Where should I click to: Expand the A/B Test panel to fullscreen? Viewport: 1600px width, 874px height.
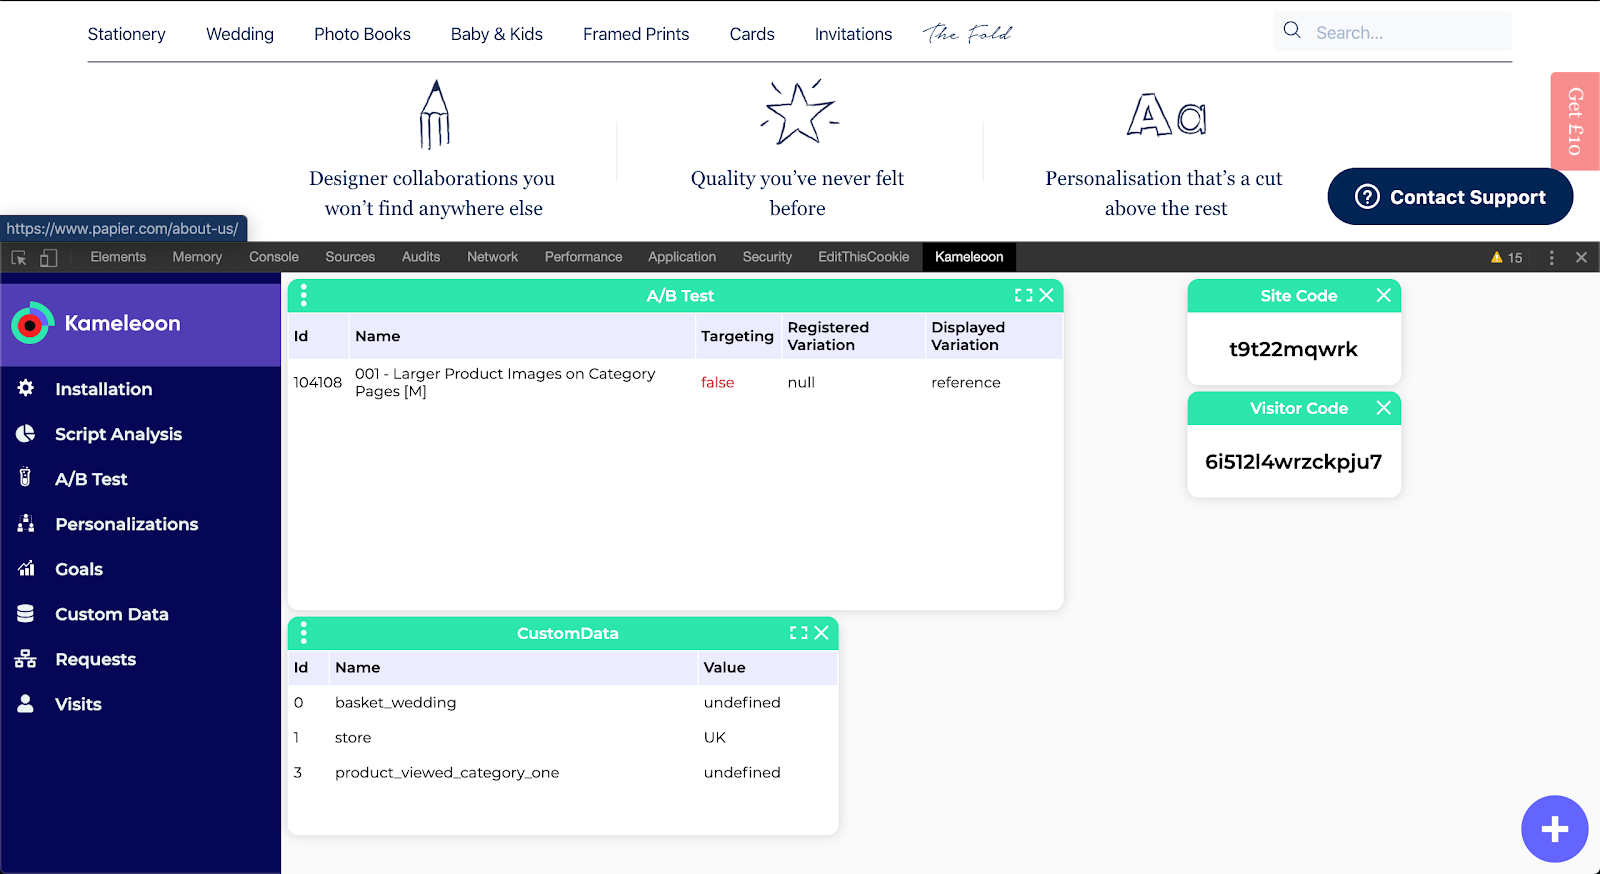(1023, 295)
